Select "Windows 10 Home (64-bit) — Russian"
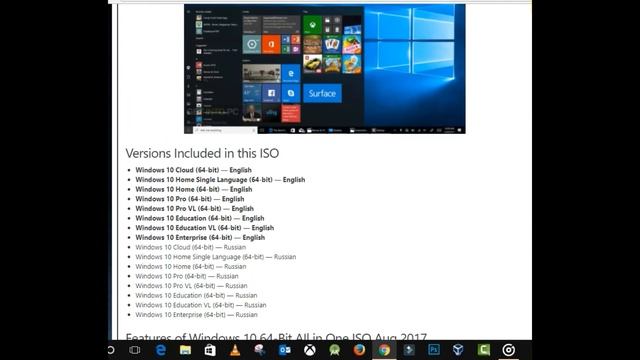Image resolution: width=640 pixels, height=360 pixels. [x=191, y=267]
